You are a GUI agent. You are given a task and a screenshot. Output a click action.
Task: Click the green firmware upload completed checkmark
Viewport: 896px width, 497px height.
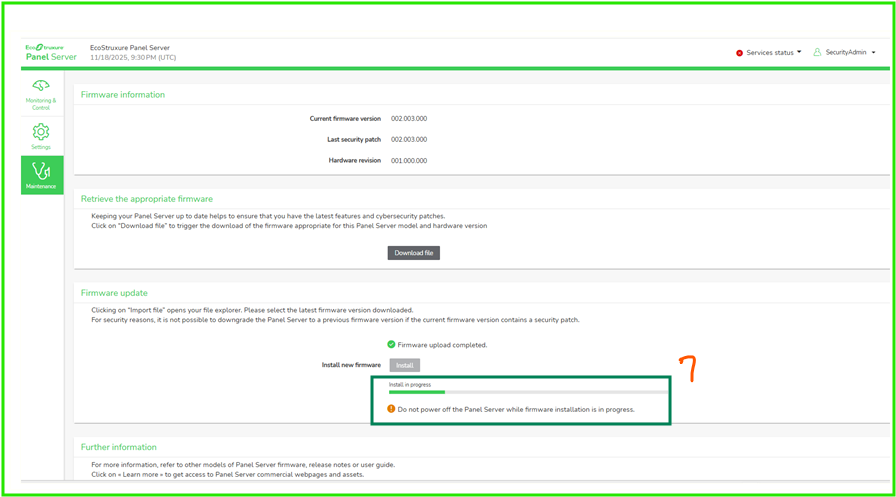tap(391, 344)
